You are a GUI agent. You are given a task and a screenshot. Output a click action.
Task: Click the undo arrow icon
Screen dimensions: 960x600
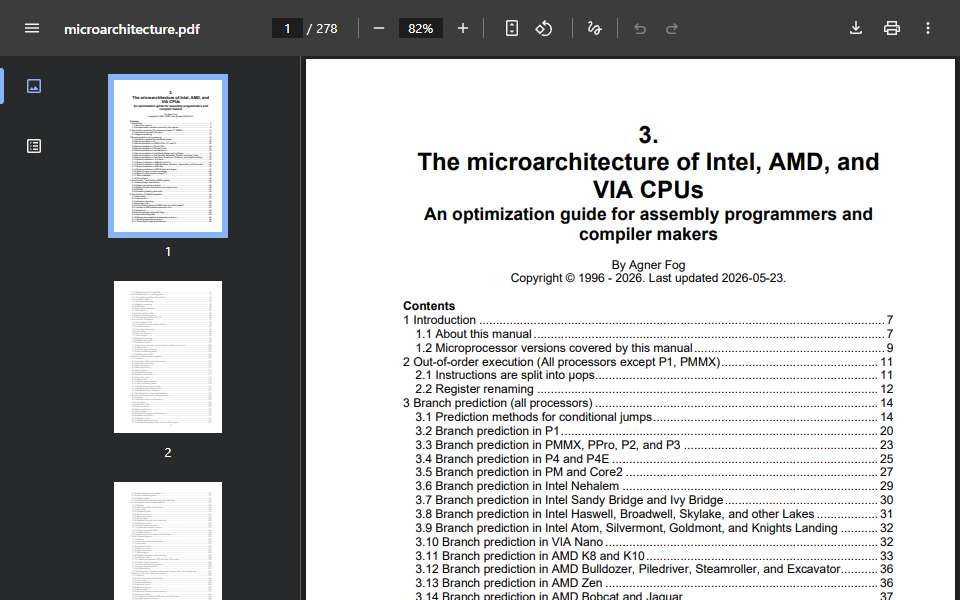point(640,28)
